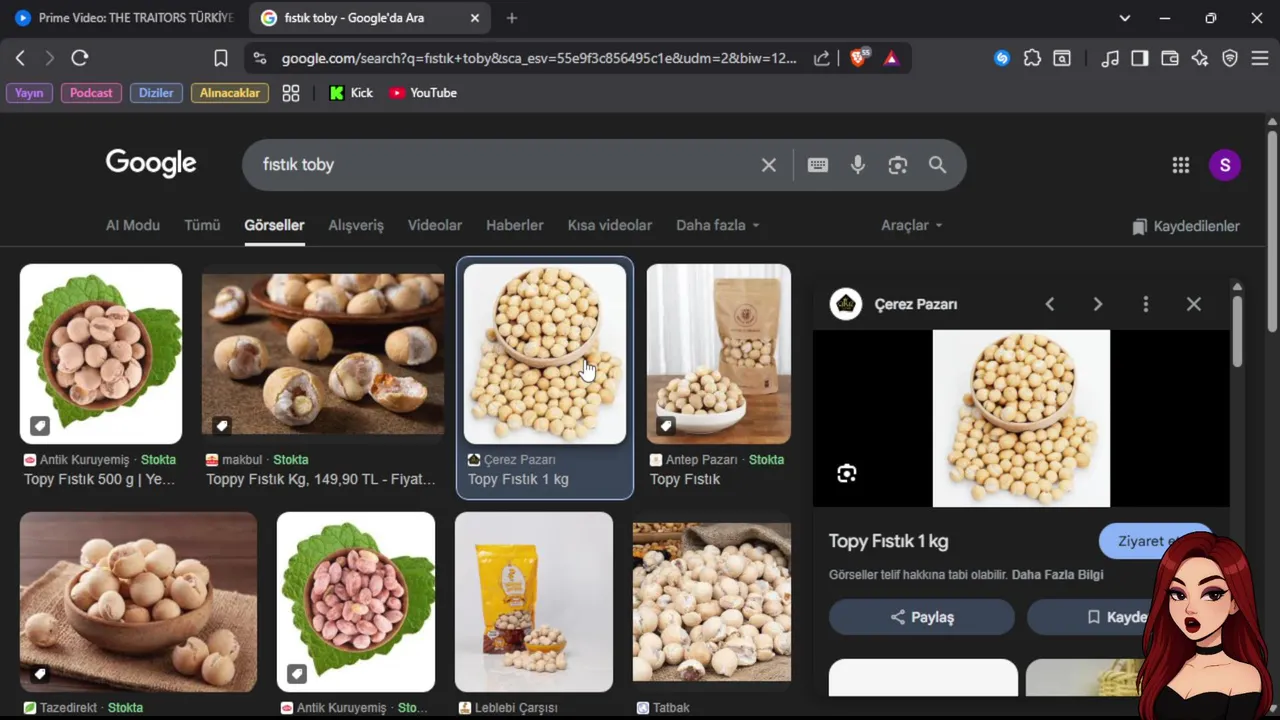The width and height of the screenshot is (1280, 720).
Task: Switch to Prime Video browser tab
Action: 124,18
